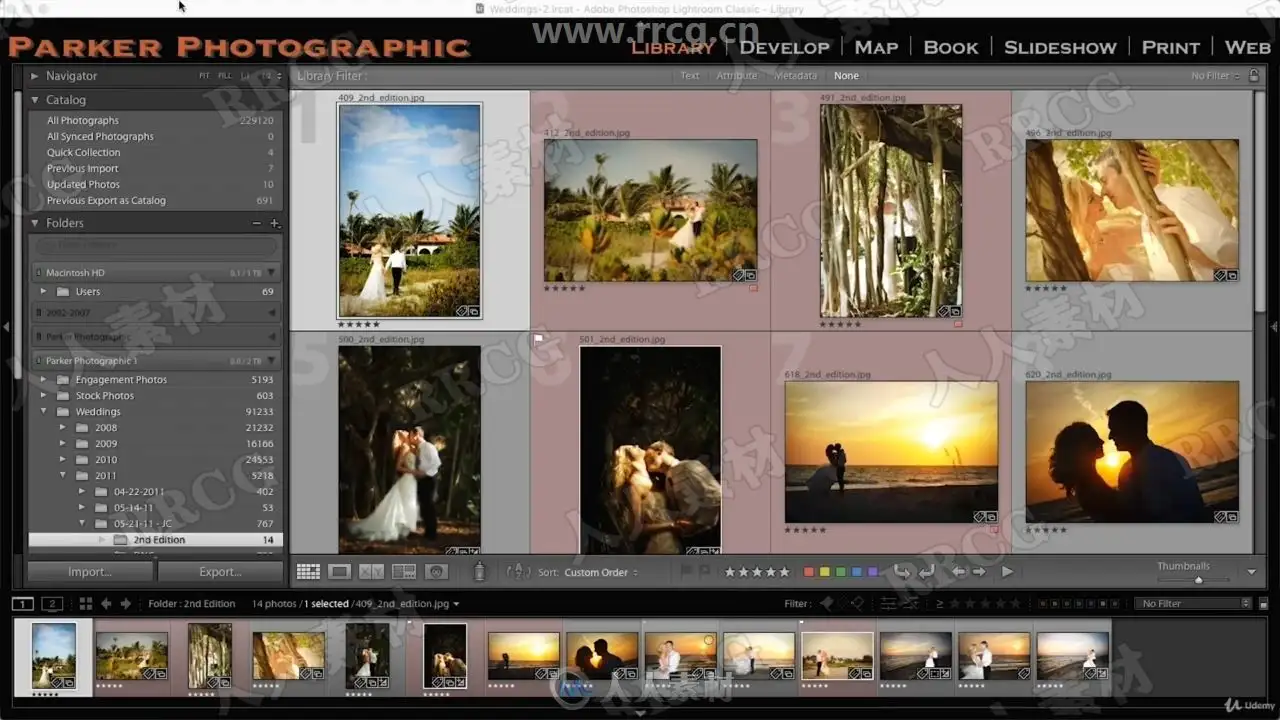Set the flagged (pick) status in the toolbar
The image size is (1280, 720).
pos(686,572)
